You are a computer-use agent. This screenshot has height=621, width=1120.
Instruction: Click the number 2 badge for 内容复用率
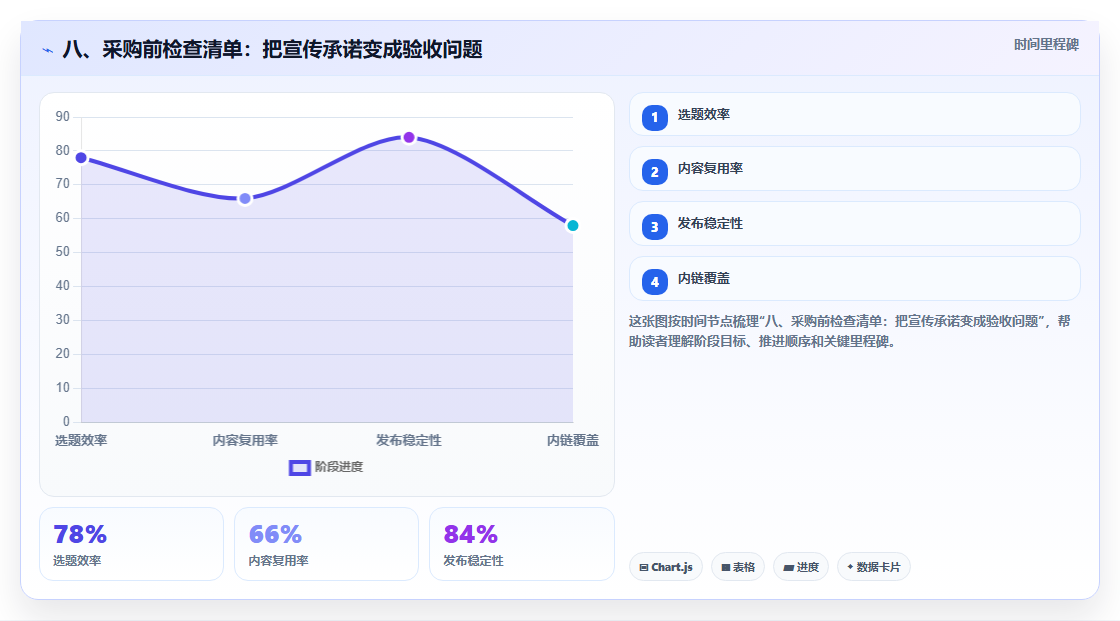654,172
